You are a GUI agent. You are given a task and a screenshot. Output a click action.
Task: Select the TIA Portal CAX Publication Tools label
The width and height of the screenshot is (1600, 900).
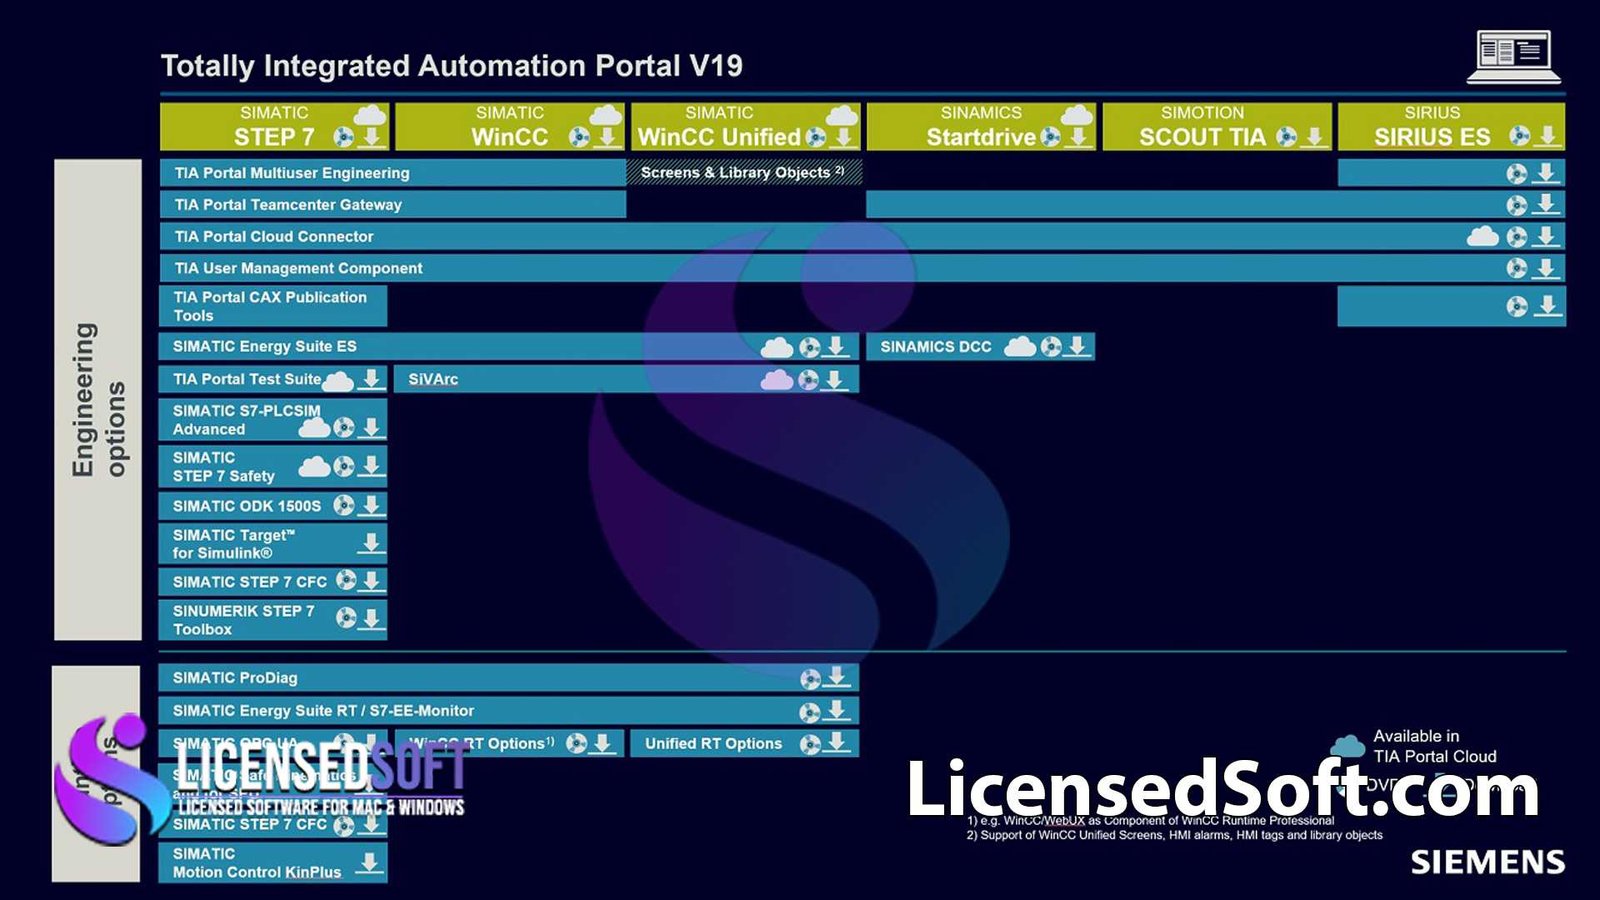pyautogui.click(x=270, y=306)
